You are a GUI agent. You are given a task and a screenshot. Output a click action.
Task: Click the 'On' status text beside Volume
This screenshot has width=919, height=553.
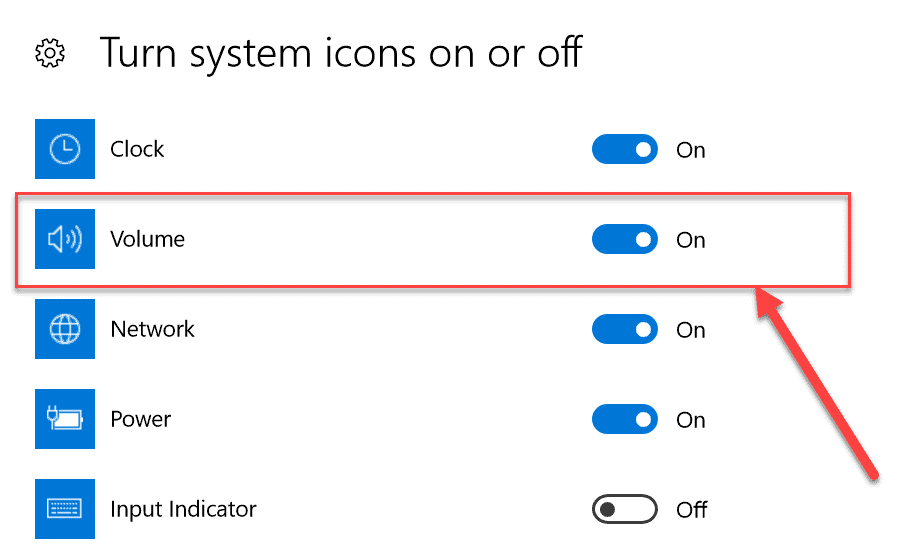691,240
